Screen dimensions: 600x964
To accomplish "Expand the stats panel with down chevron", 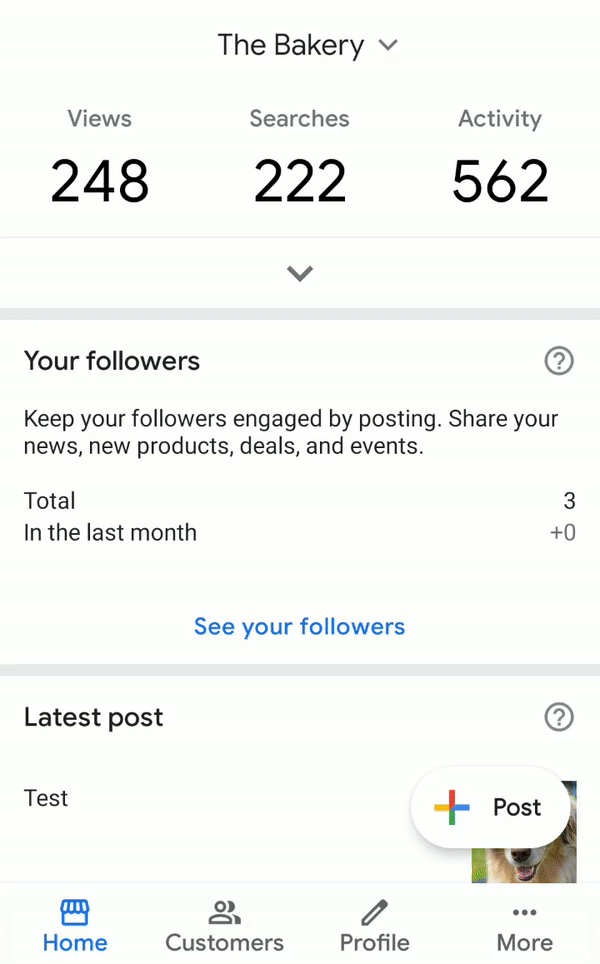I will click(x=300, y=273).
